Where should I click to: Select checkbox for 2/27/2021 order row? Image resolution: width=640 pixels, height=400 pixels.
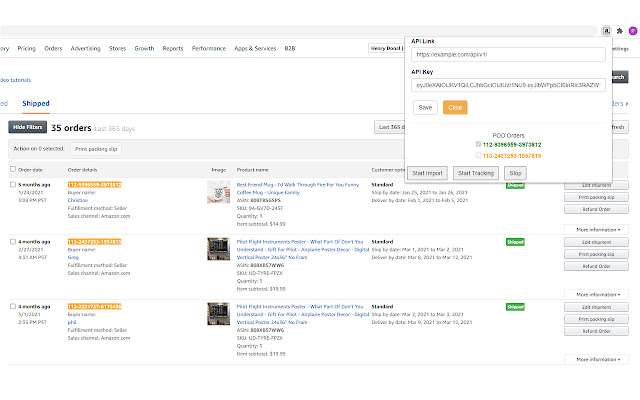(x=13, y=242)
